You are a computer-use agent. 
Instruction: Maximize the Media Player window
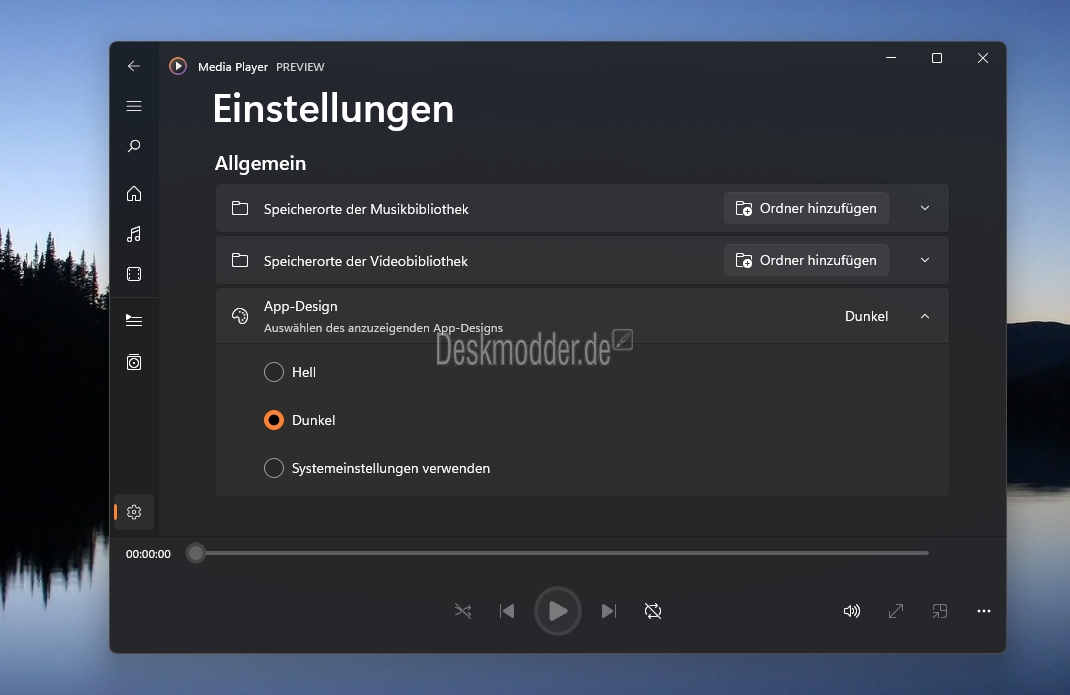tap(937, 58)
